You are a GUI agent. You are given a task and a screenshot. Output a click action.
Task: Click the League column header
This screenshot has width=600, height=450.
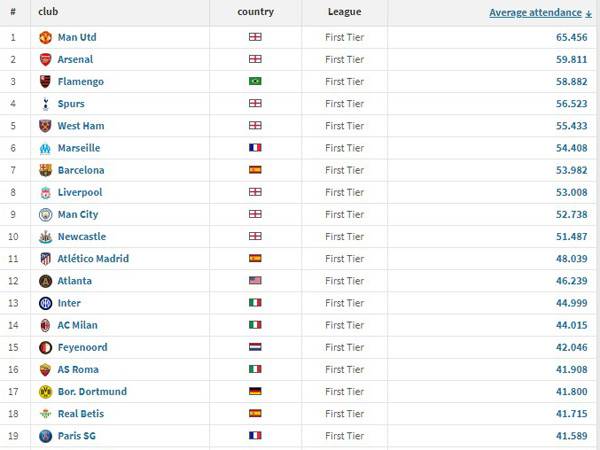tap(344, 12)
